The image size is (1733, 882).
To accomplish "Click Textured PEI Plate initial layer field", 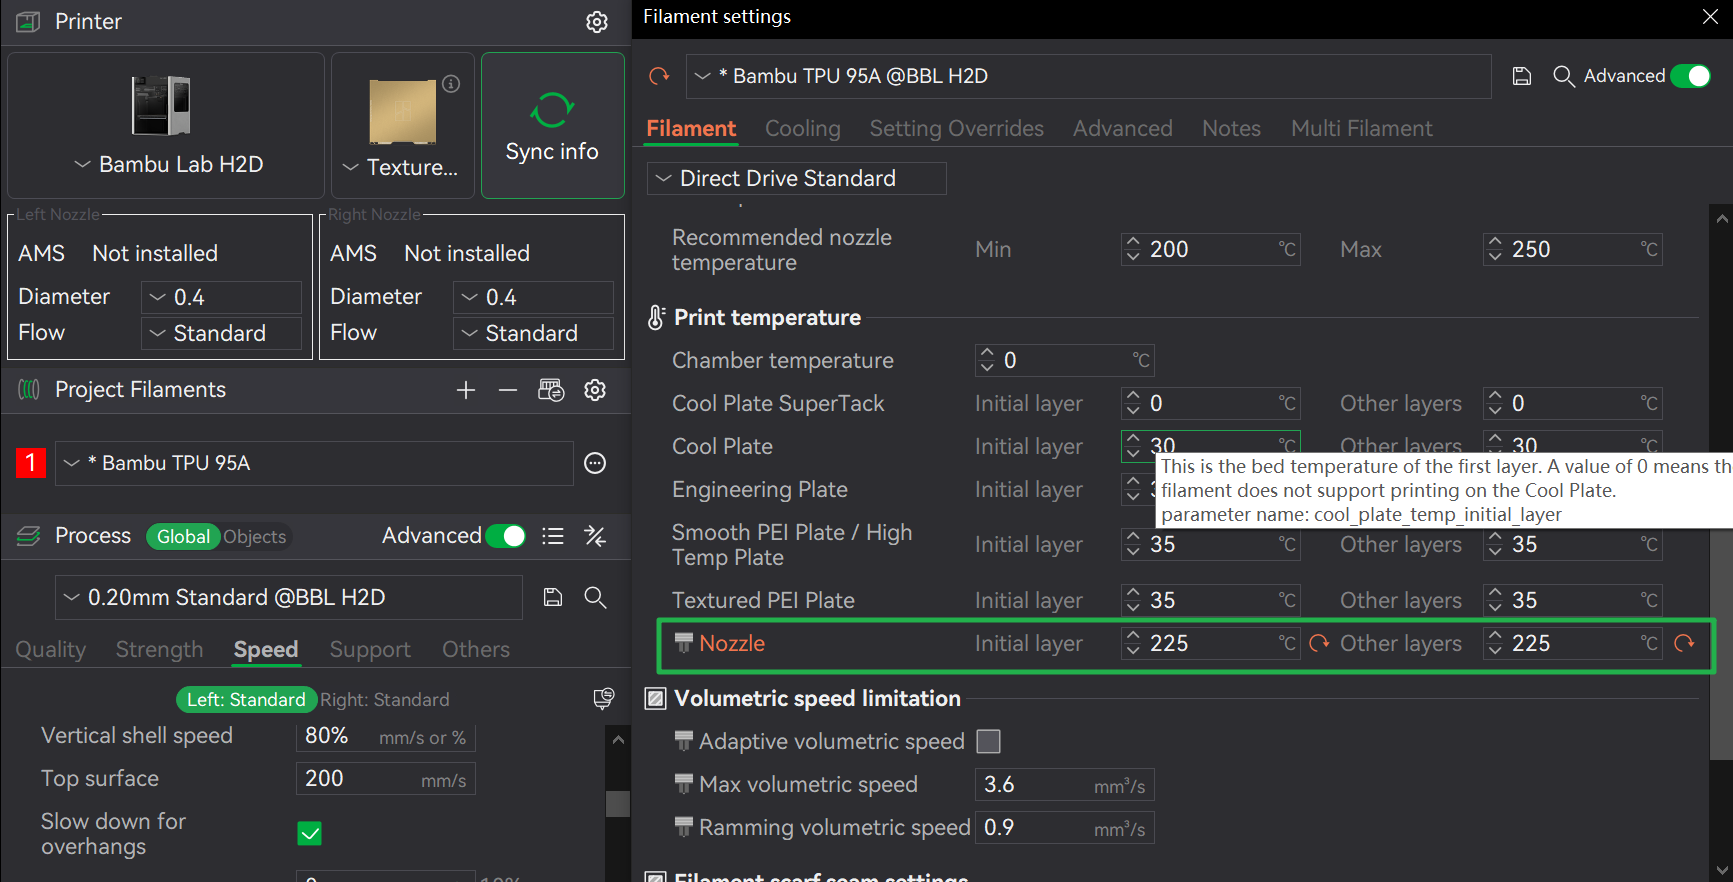I will coord(1211,600).
